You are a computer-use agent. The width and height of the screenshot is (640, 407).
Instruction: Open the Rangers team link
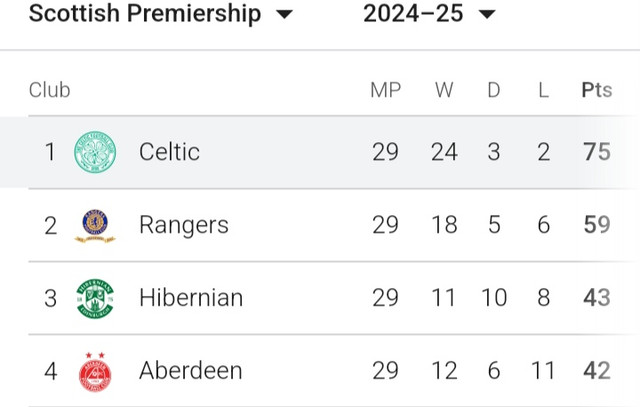coord(184,225)
